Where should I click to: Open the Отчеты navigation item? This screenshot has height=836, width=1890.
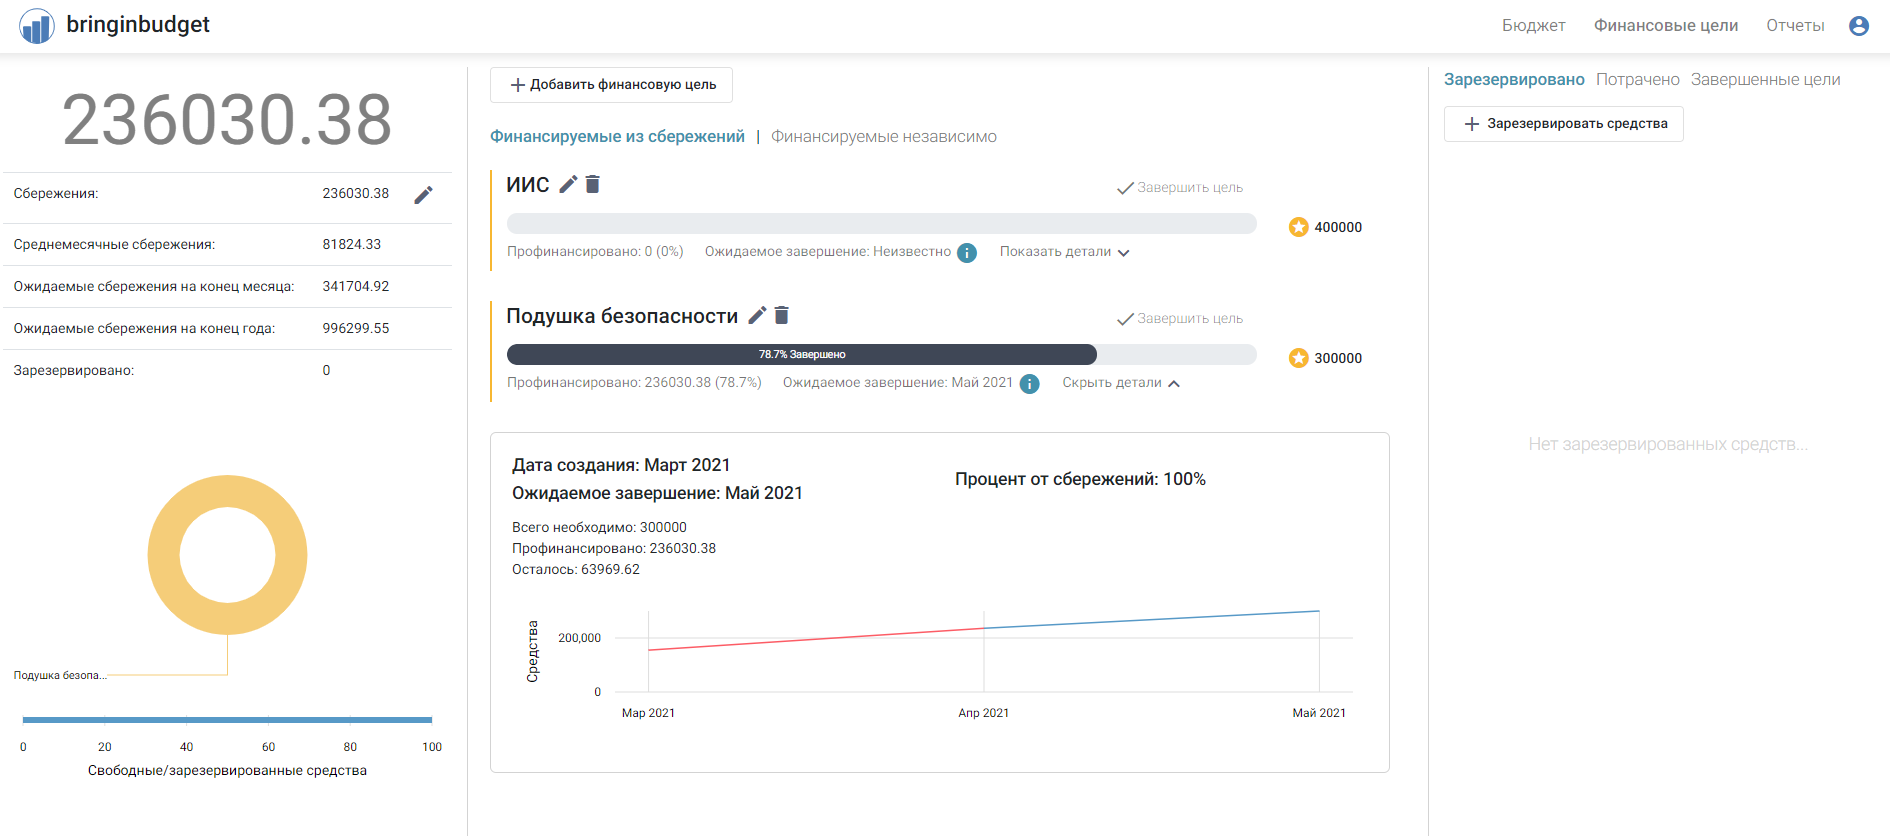[x=1795, y=26]
